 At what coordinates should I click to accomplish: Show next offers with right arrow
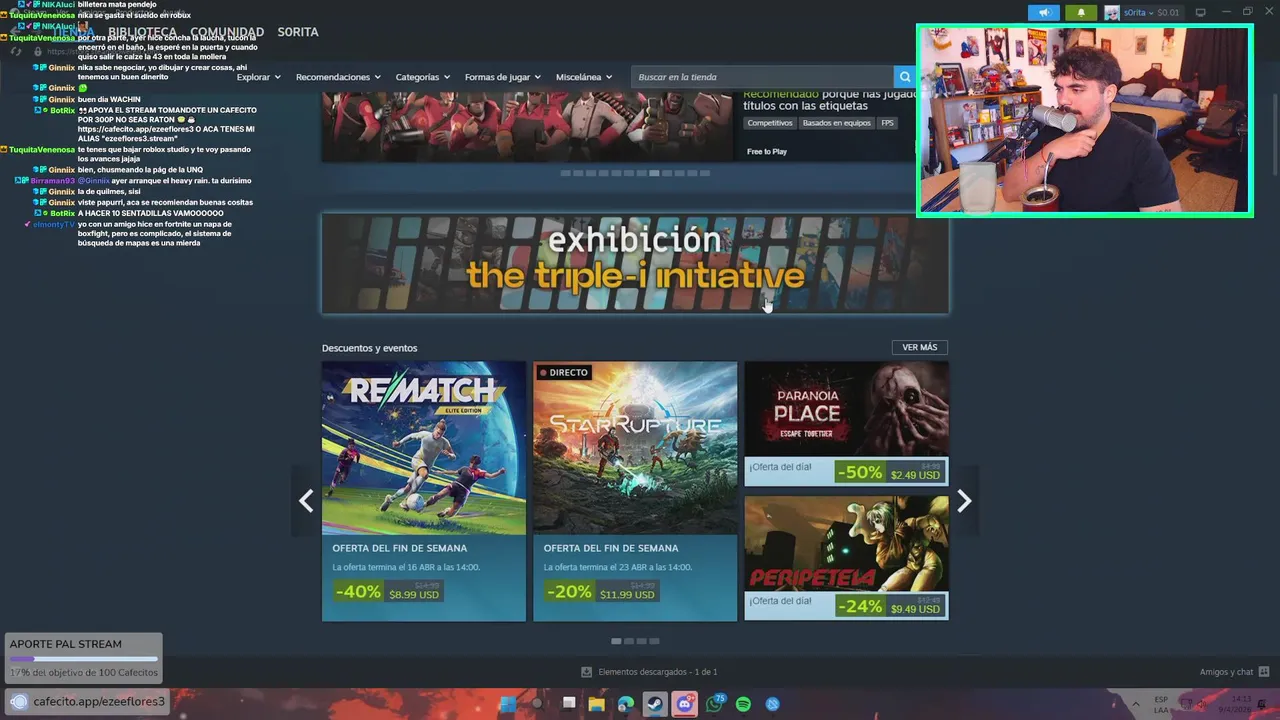click(964, 501)
